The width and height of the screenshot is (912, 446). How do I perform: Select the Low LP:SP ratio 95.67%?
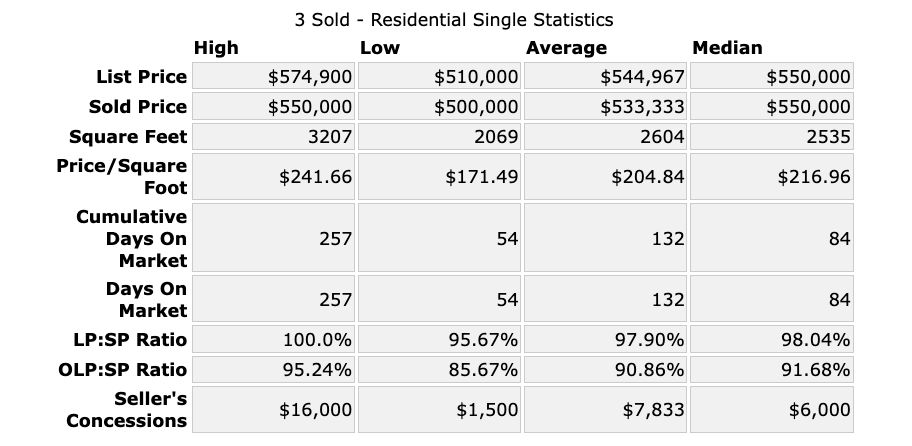pos(484,339)
